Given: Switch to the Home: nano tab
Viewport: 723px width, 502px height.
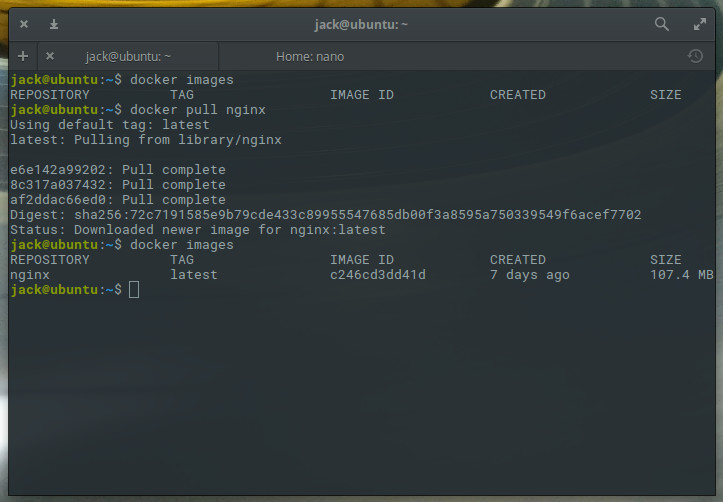Looking at the screenshot, I should pos(310,57).
